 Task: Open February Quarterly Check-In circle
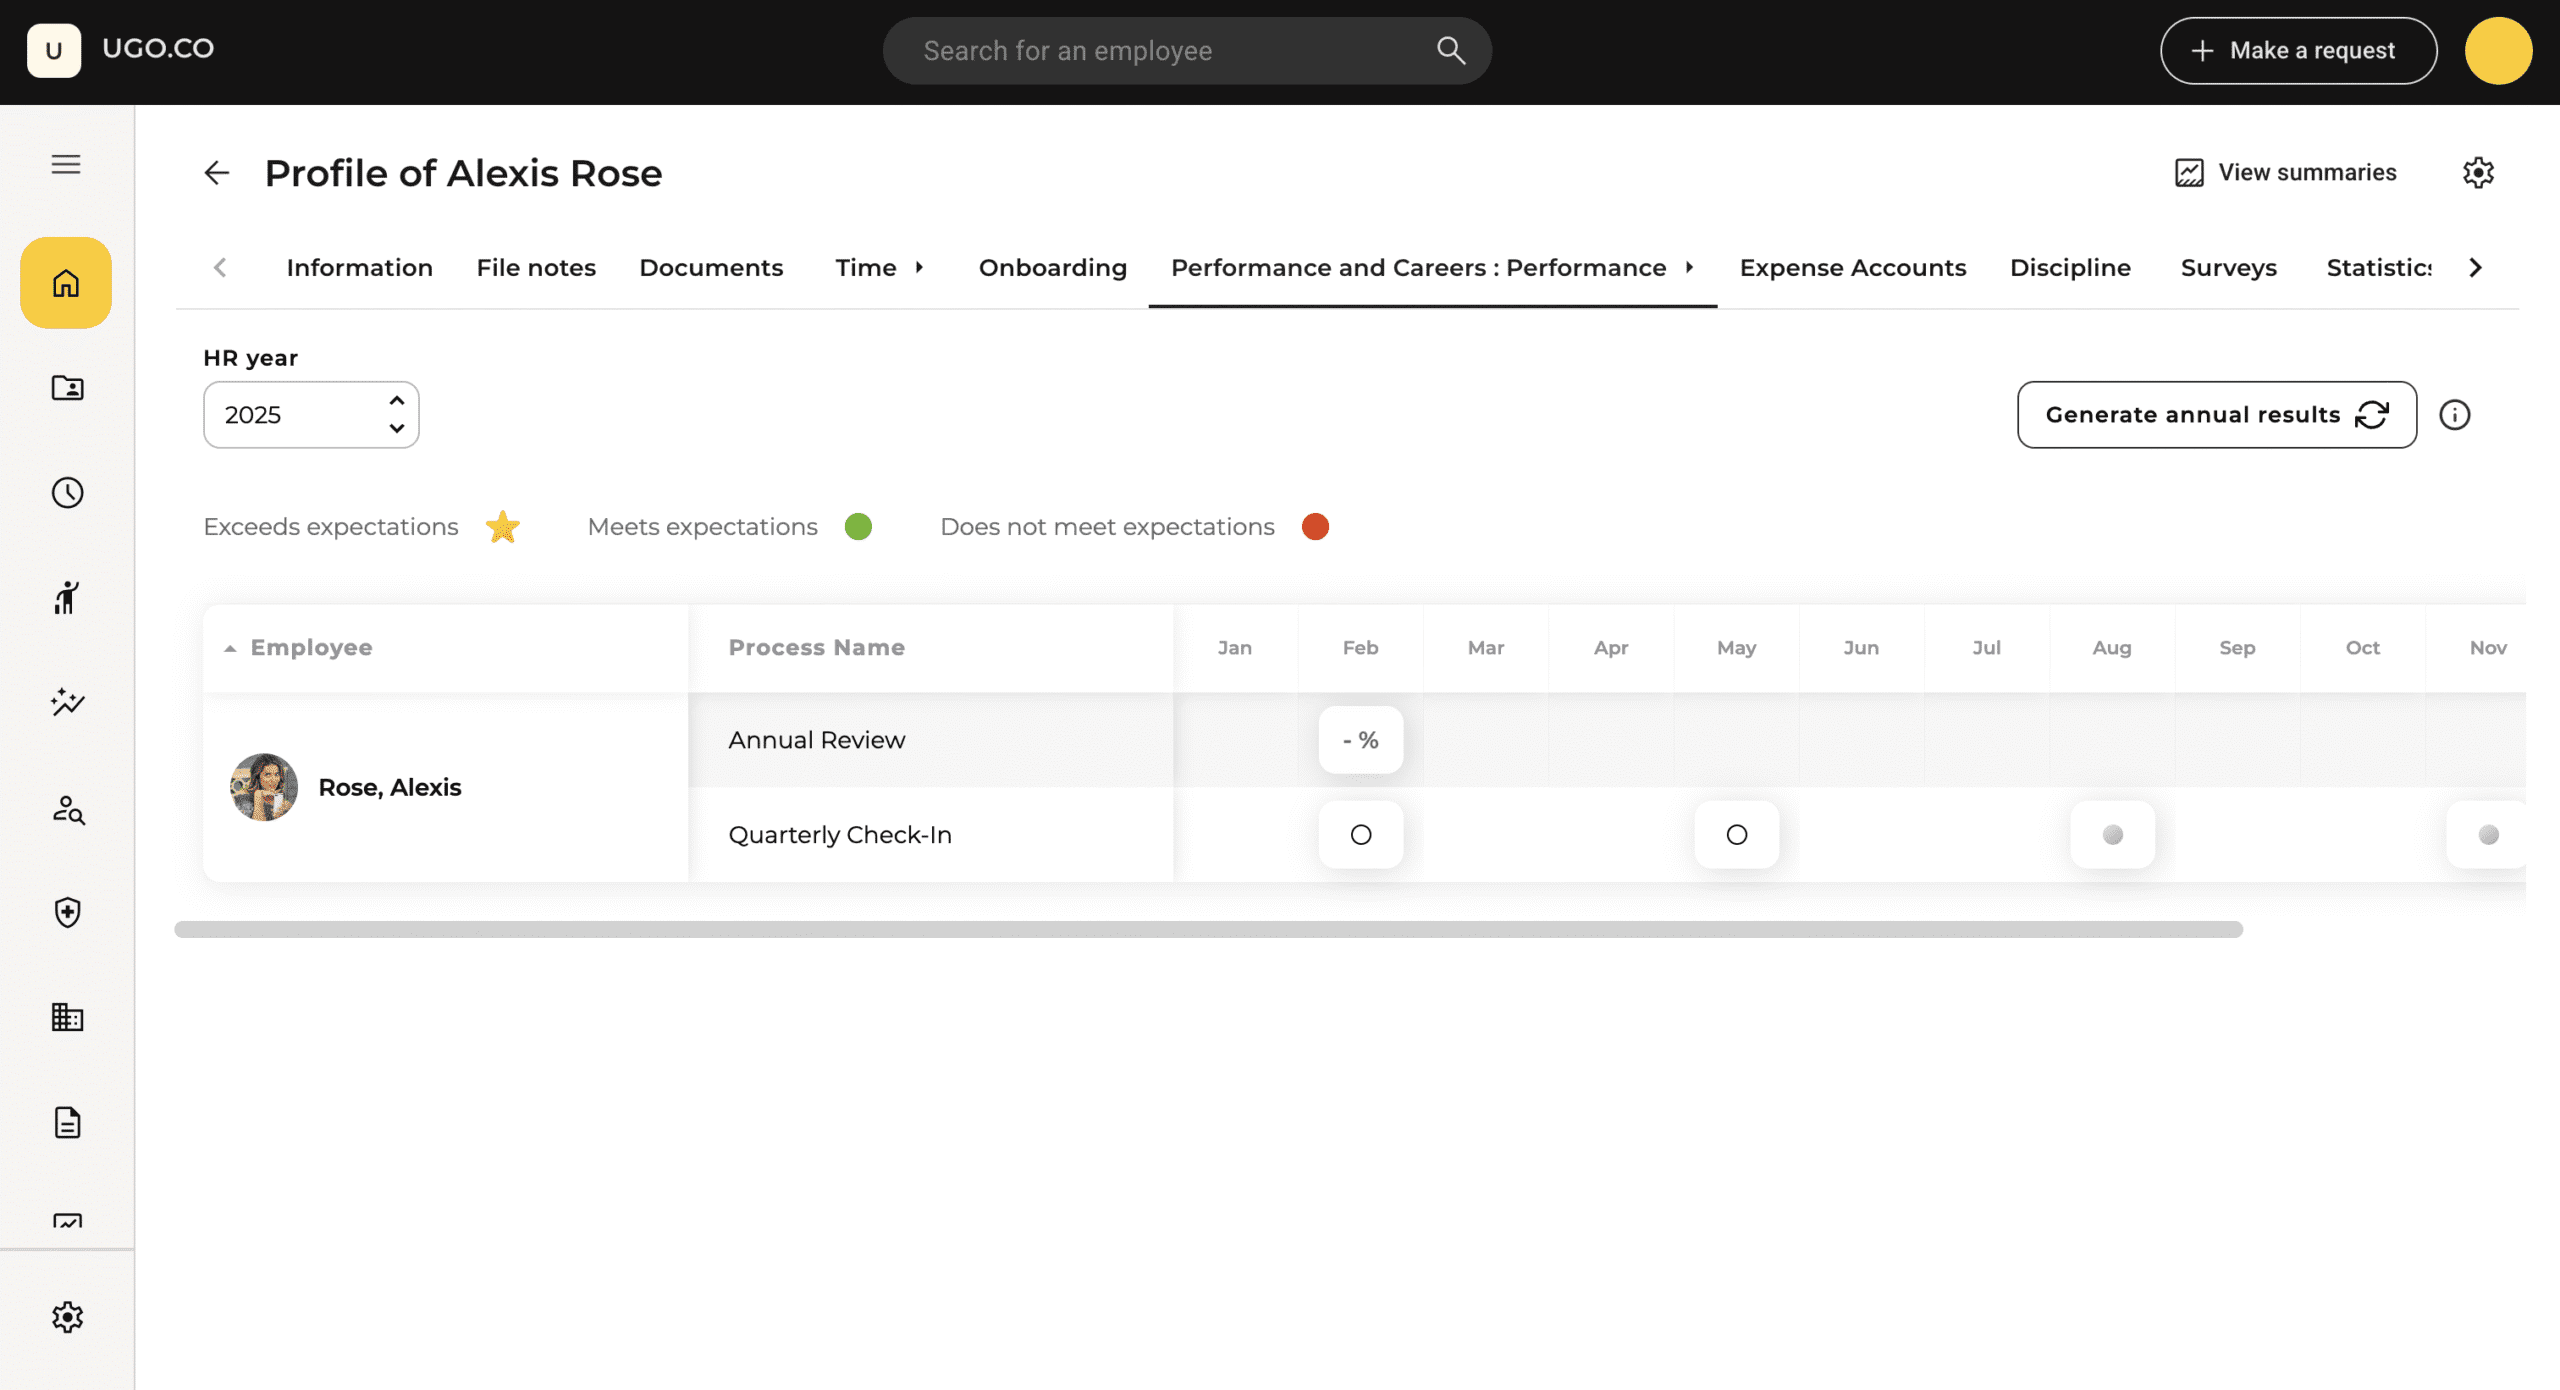1360,835
